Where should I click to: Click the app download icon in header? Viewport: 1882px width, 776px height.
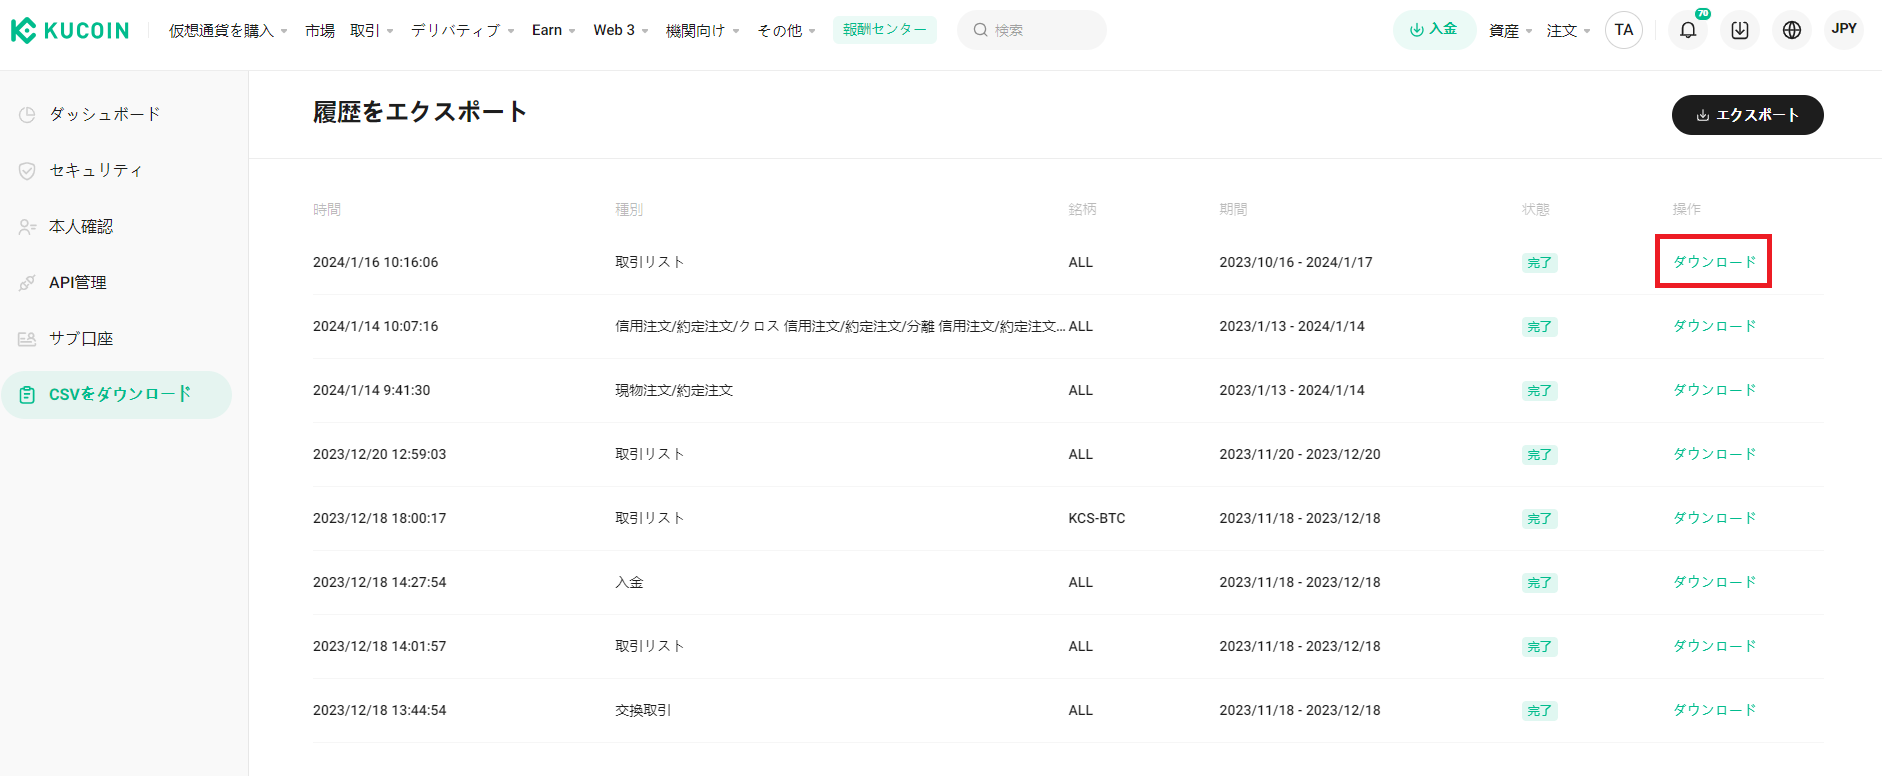pos(1740,30)
